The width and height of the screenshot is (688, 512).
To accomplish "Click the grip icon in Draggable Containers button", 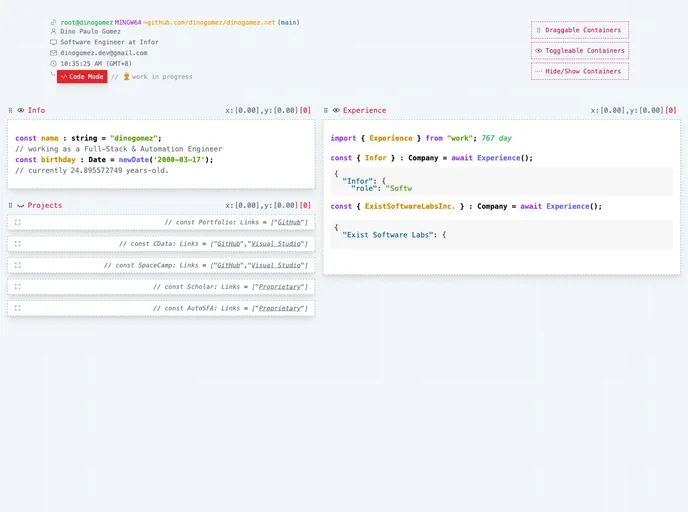I will pyautogui.click(x=538, y=30).
